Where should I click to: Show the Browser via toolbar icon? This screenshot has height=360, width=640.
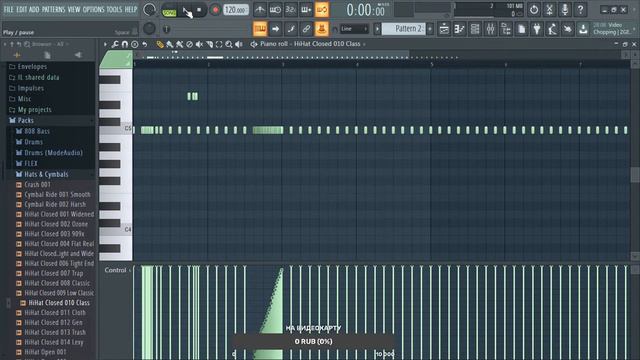[506, 29]
